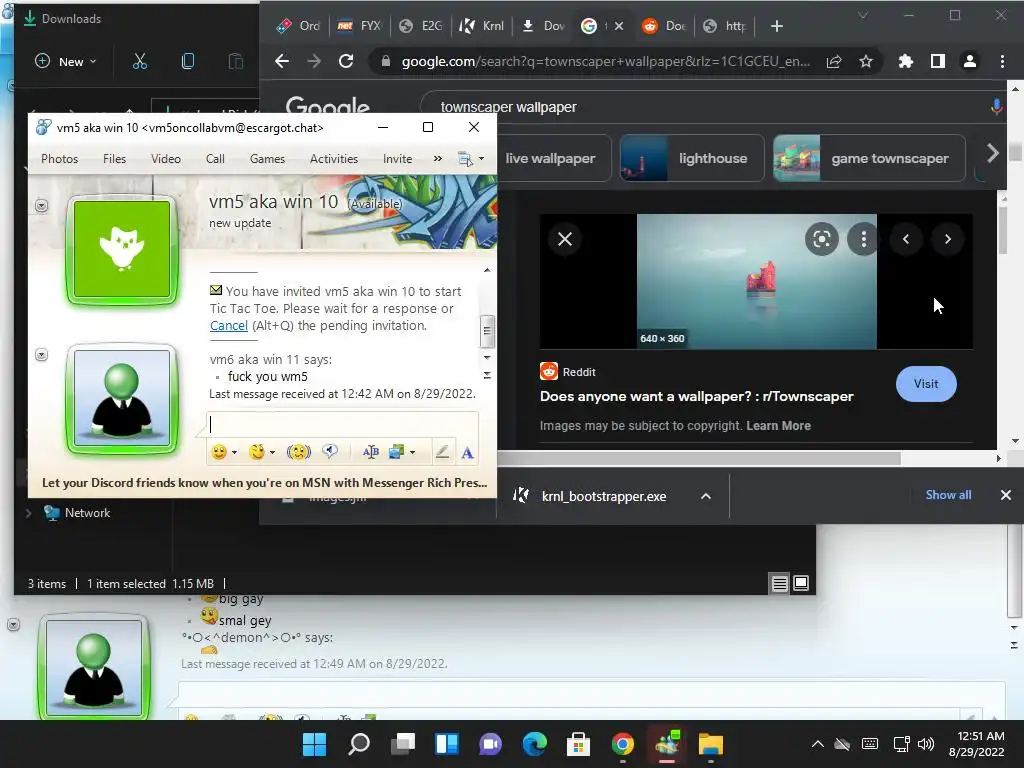Open Microsoft Store from taskbar

(x=578, y=744)
